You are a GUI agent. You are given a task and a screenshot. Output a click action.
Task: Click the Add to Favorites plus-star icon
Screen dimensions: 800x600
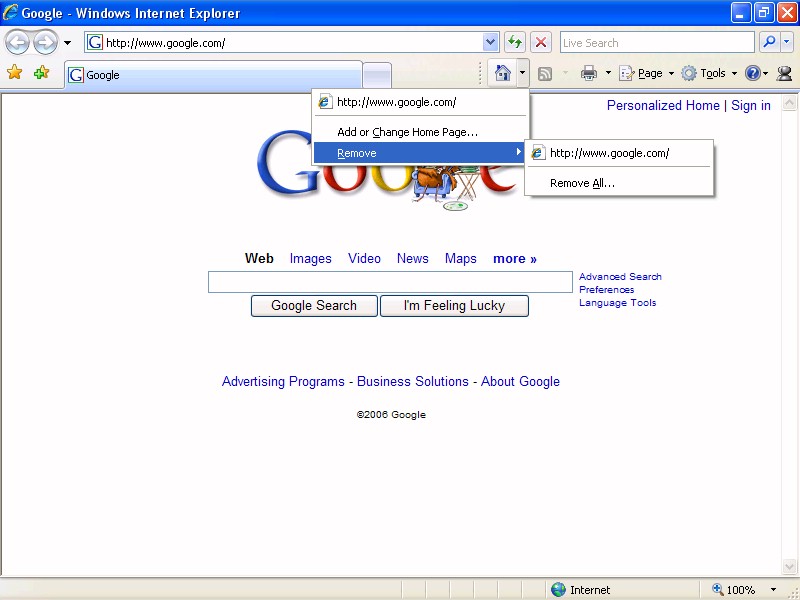click(x=41, y=72)
